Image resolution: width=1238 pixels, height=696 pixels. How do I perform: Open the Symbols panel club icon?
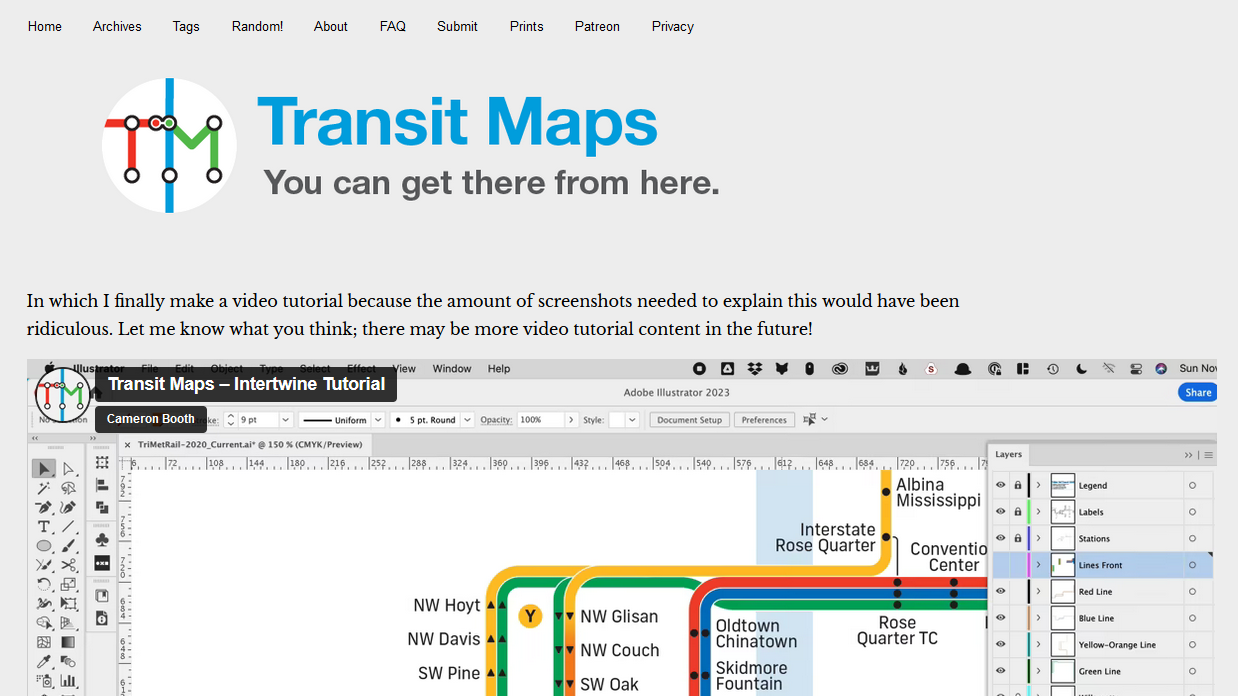[102, 539]
